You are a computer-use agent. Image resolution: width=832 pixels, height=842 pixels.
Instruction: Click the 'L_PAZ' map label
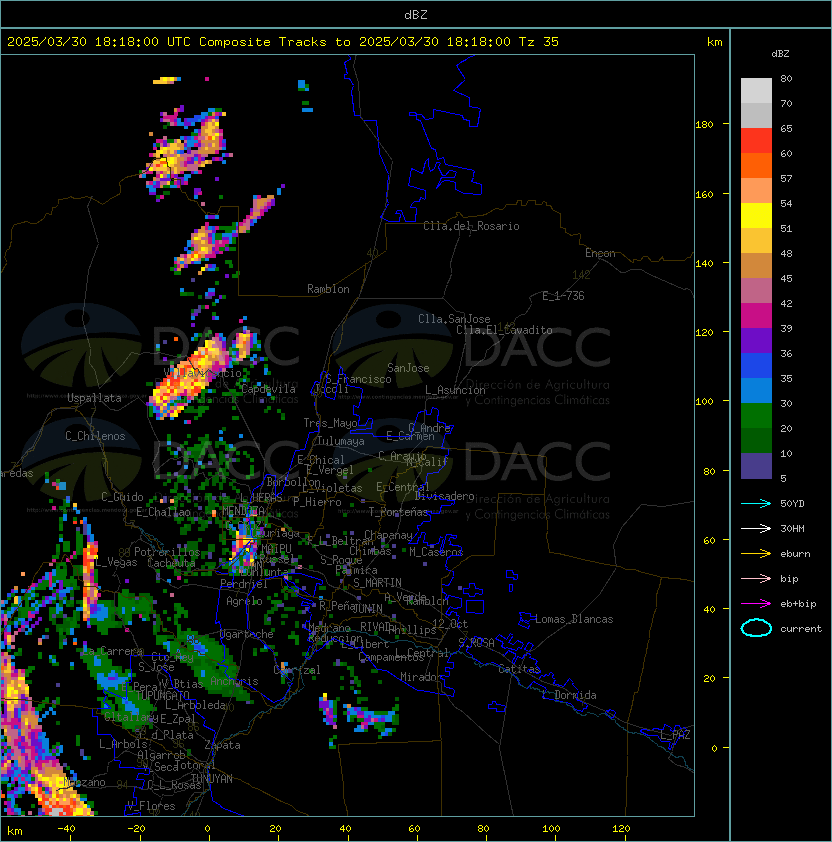pos(675,735)
